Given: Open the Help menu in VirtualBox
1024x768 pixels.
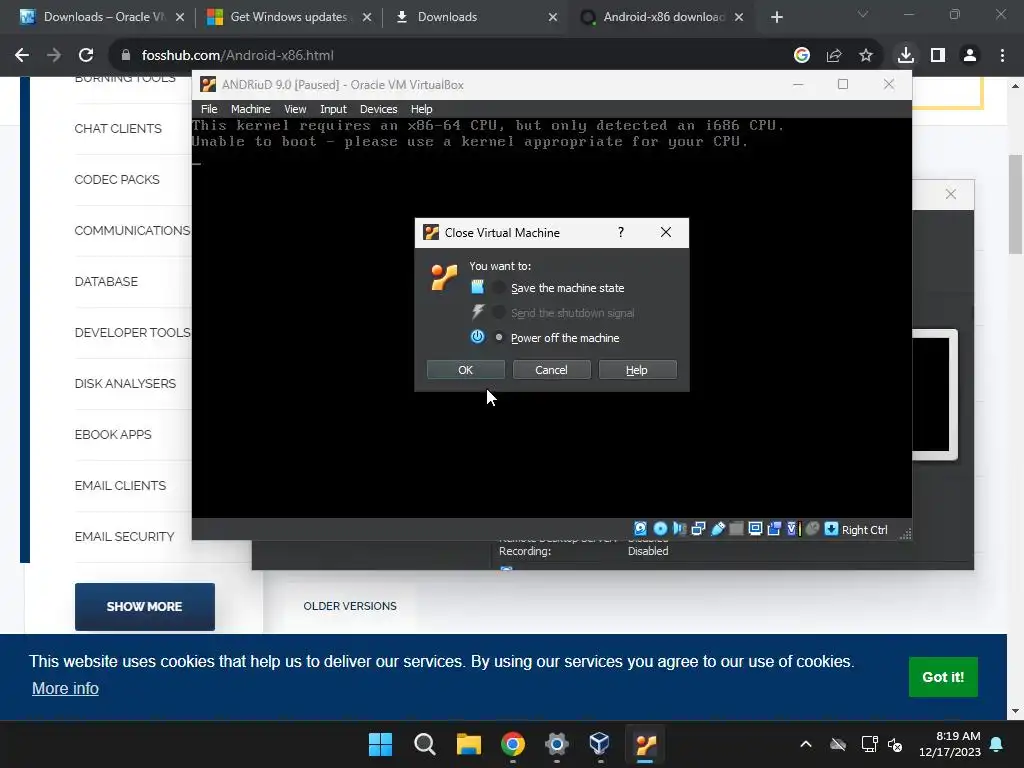Looking at the screenshot, I should 421,109.
